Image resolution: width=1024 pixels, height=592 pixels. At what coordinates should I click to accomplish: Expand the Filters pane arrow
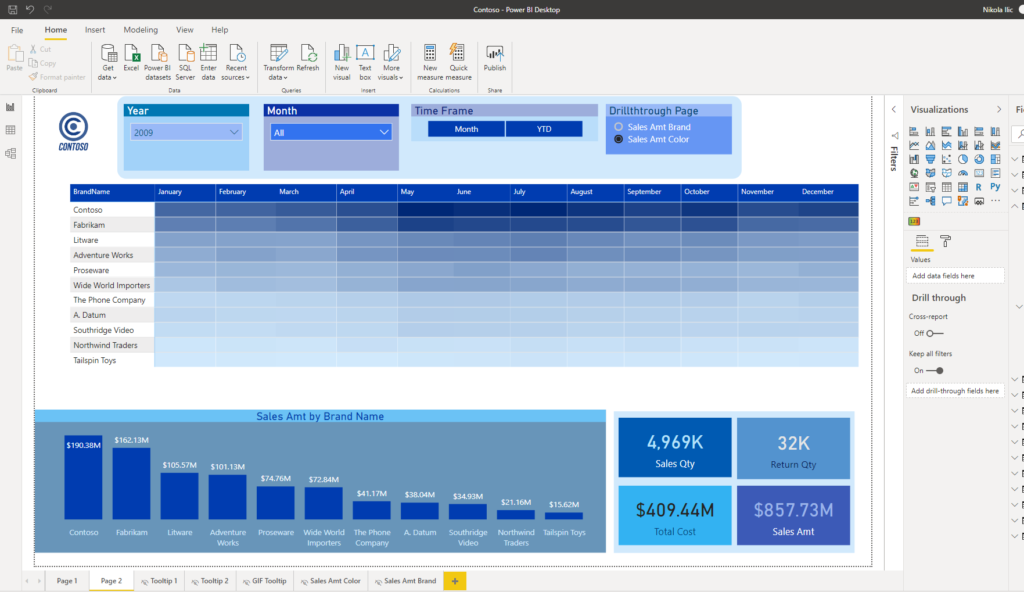pos(894,110)
